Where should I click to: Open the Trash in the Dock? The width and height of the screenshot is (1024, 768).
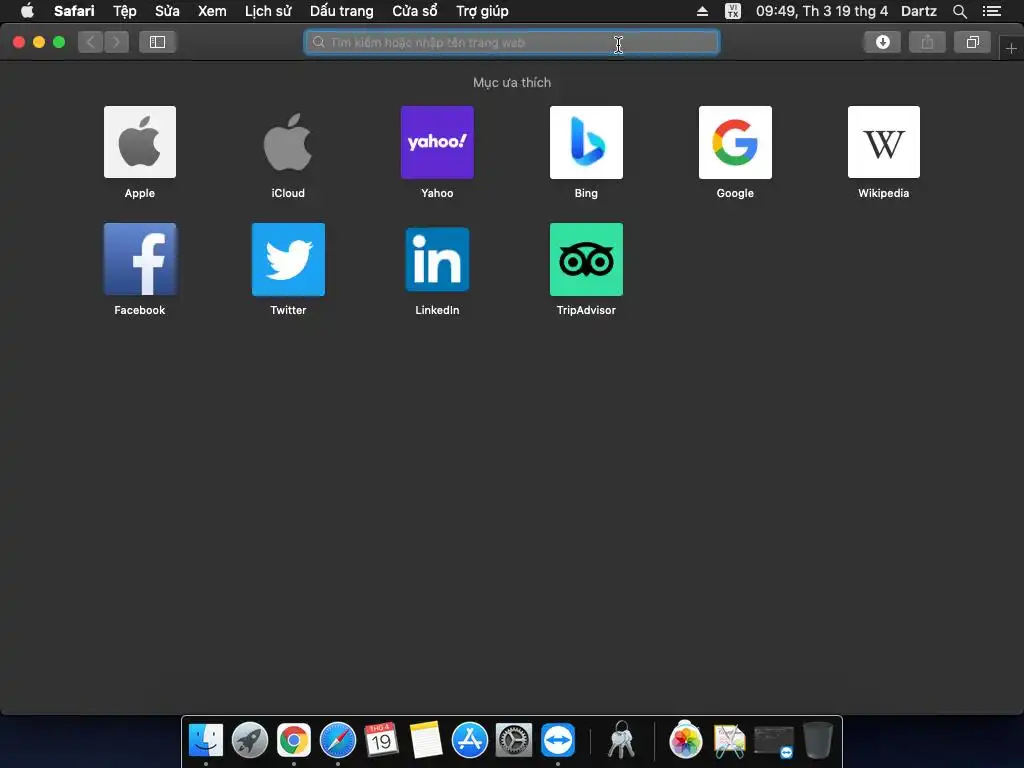click(817, 741)
